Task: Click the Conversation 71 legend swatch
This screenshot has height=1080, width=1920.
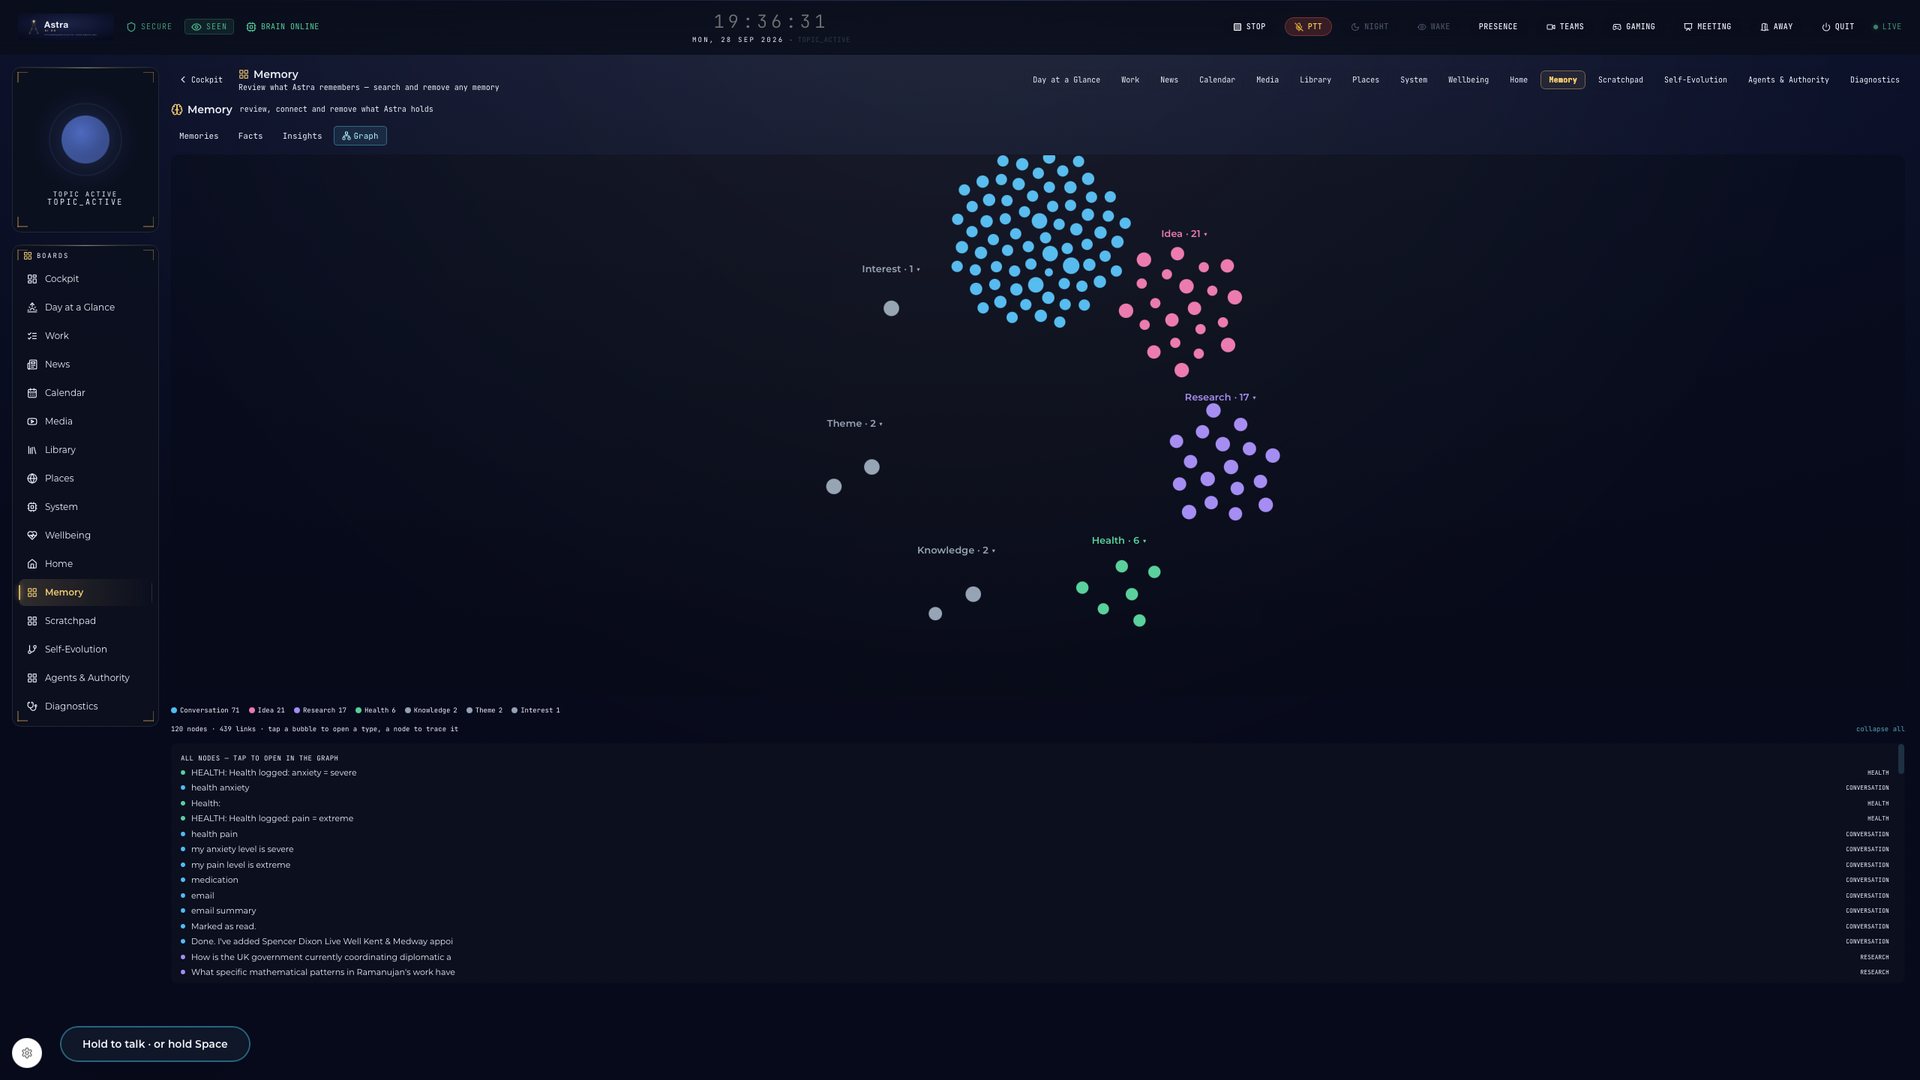Action: pos(174,711)
